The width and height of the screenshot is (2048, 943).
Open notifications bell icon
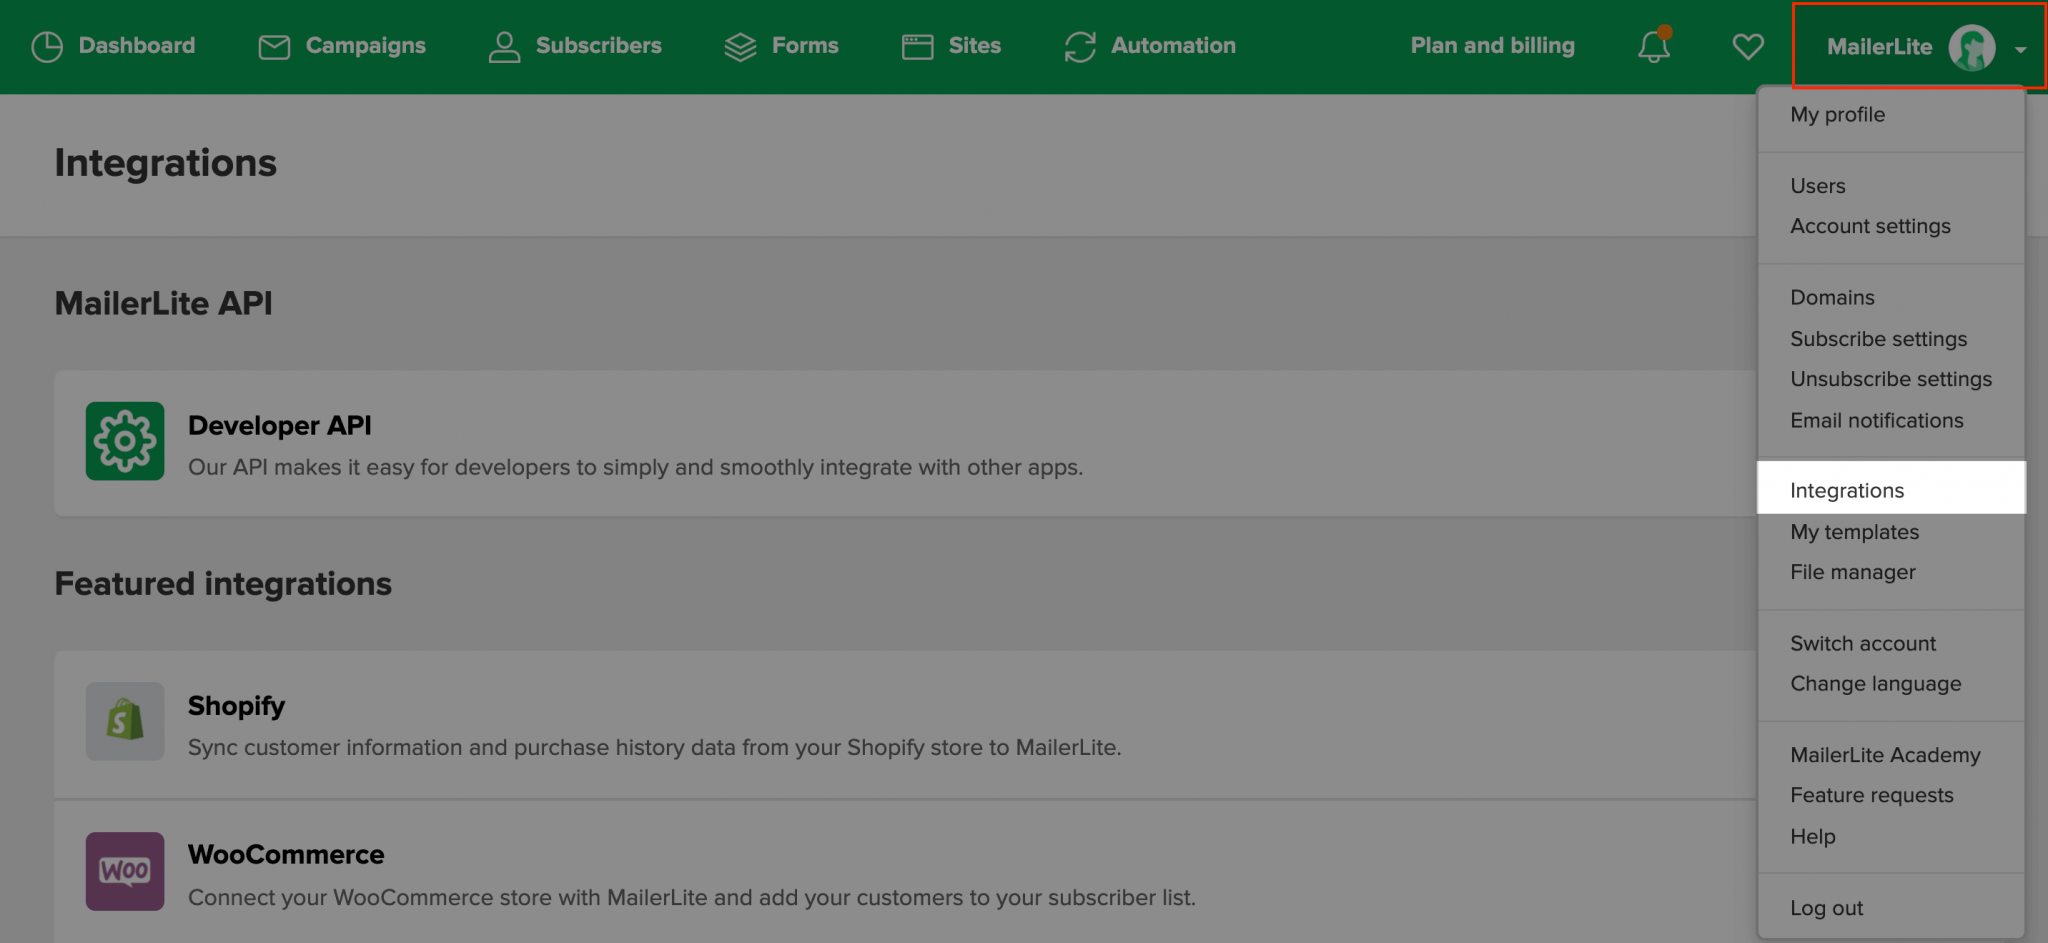click(x=1654, y=46)
